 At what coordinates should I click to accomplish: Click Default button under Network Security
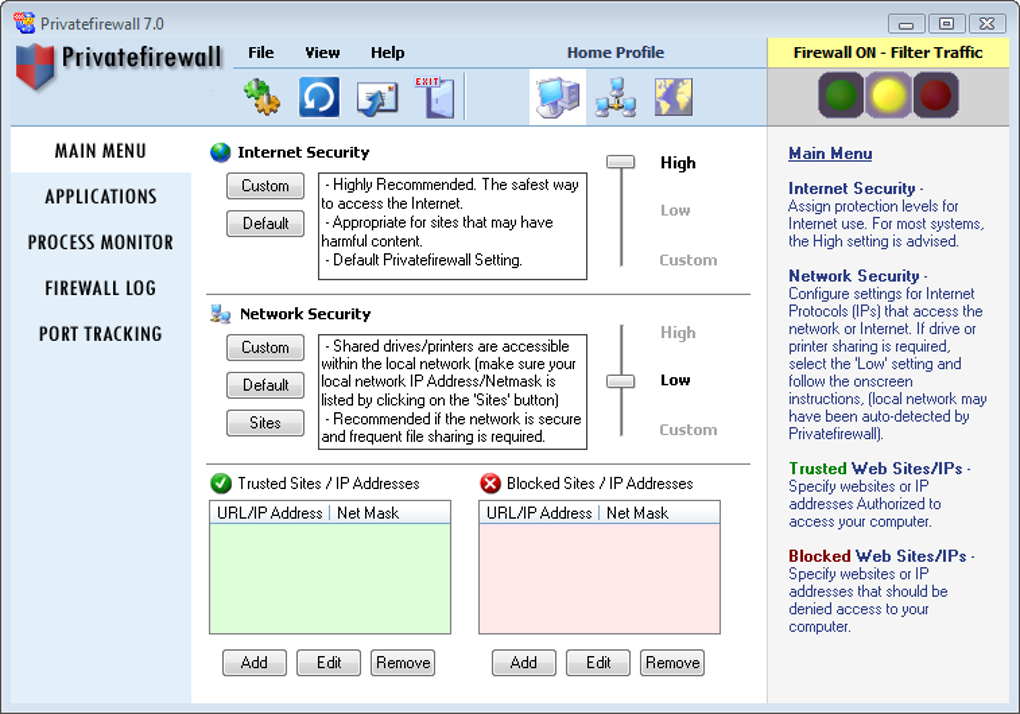(x=265, y=386)
